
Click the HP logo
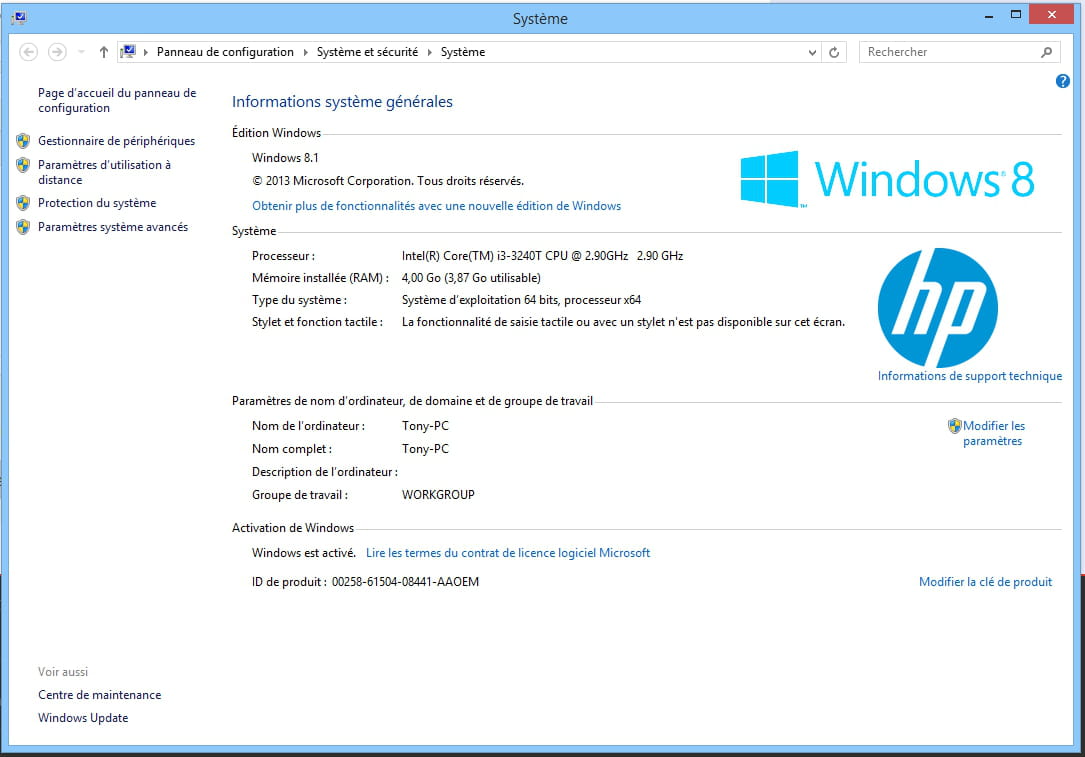coord(938,308)
